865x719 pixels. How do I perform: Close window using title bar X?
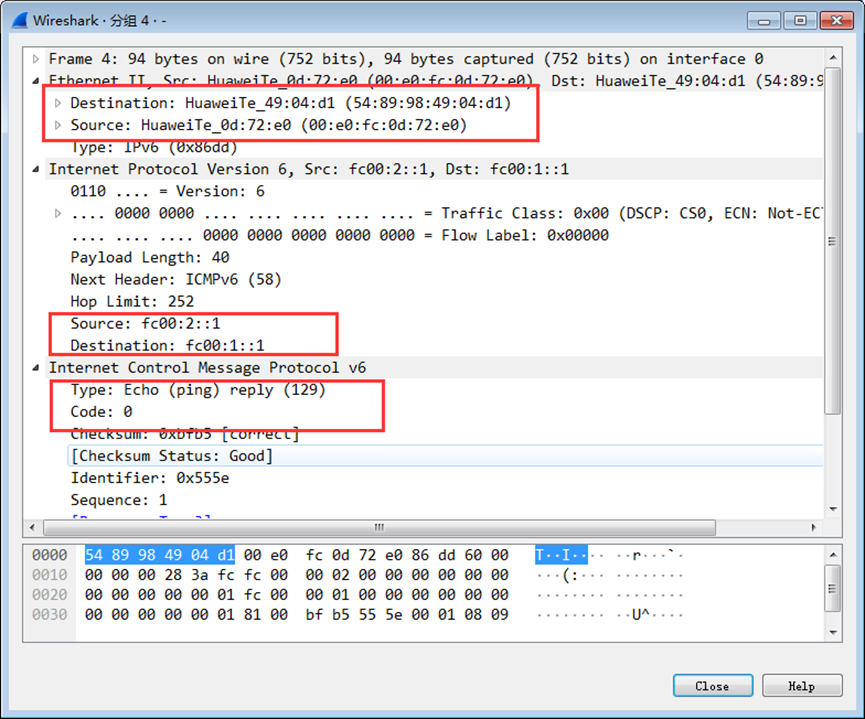pos(837,21)
